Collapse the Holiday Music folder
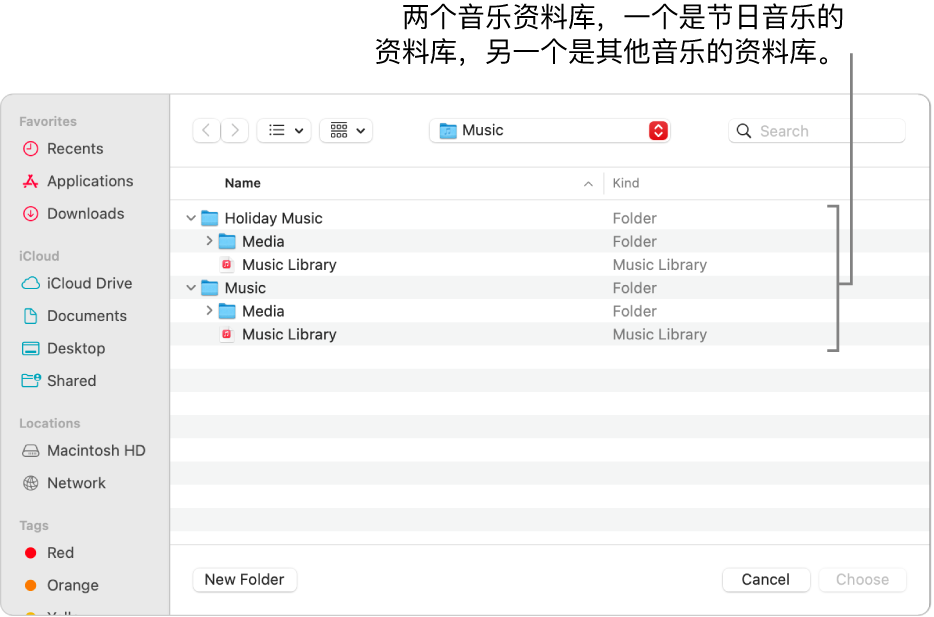Image resolution: width=934 pixels, height=617 pixels. click(190, 217)
